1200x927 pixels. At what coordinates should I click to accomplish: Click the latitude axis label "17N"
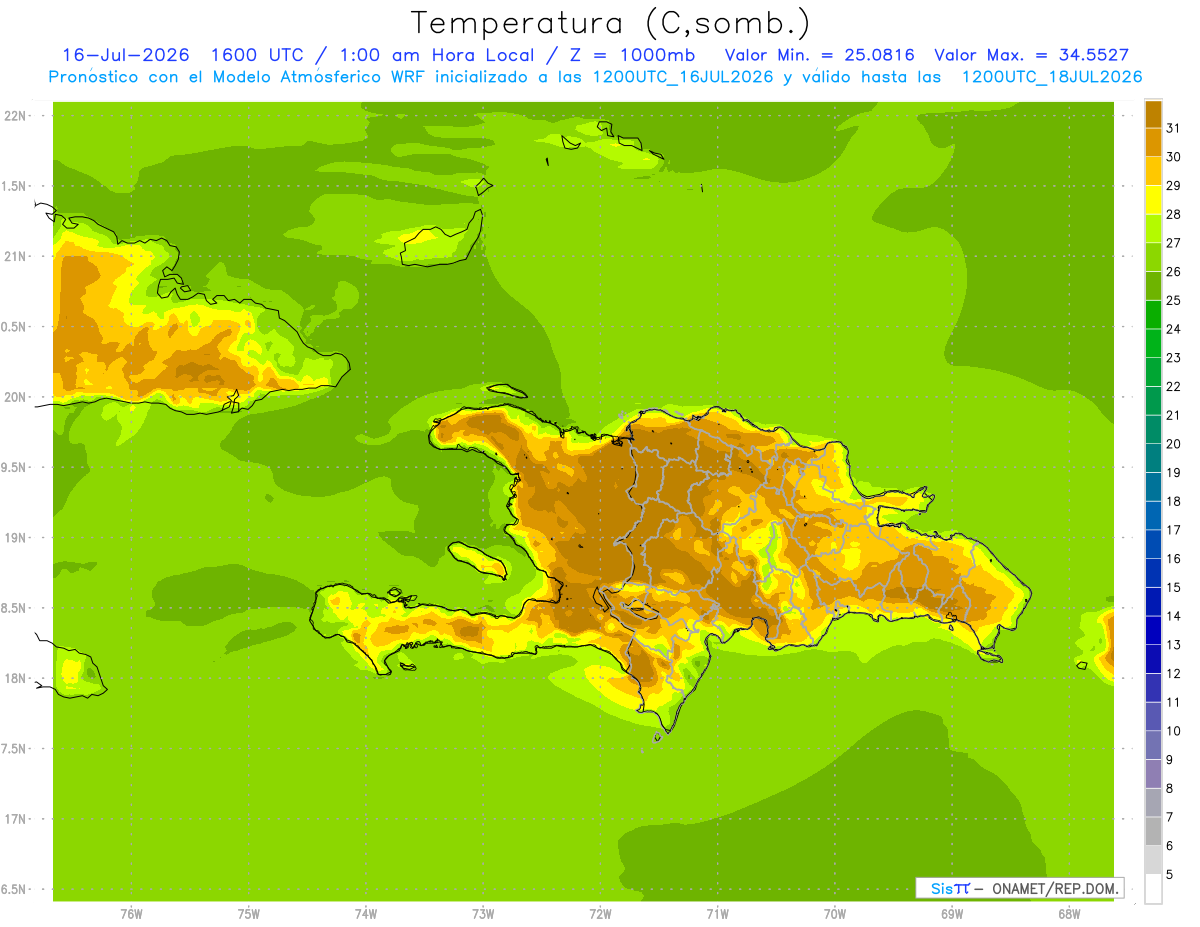[15, 820]
